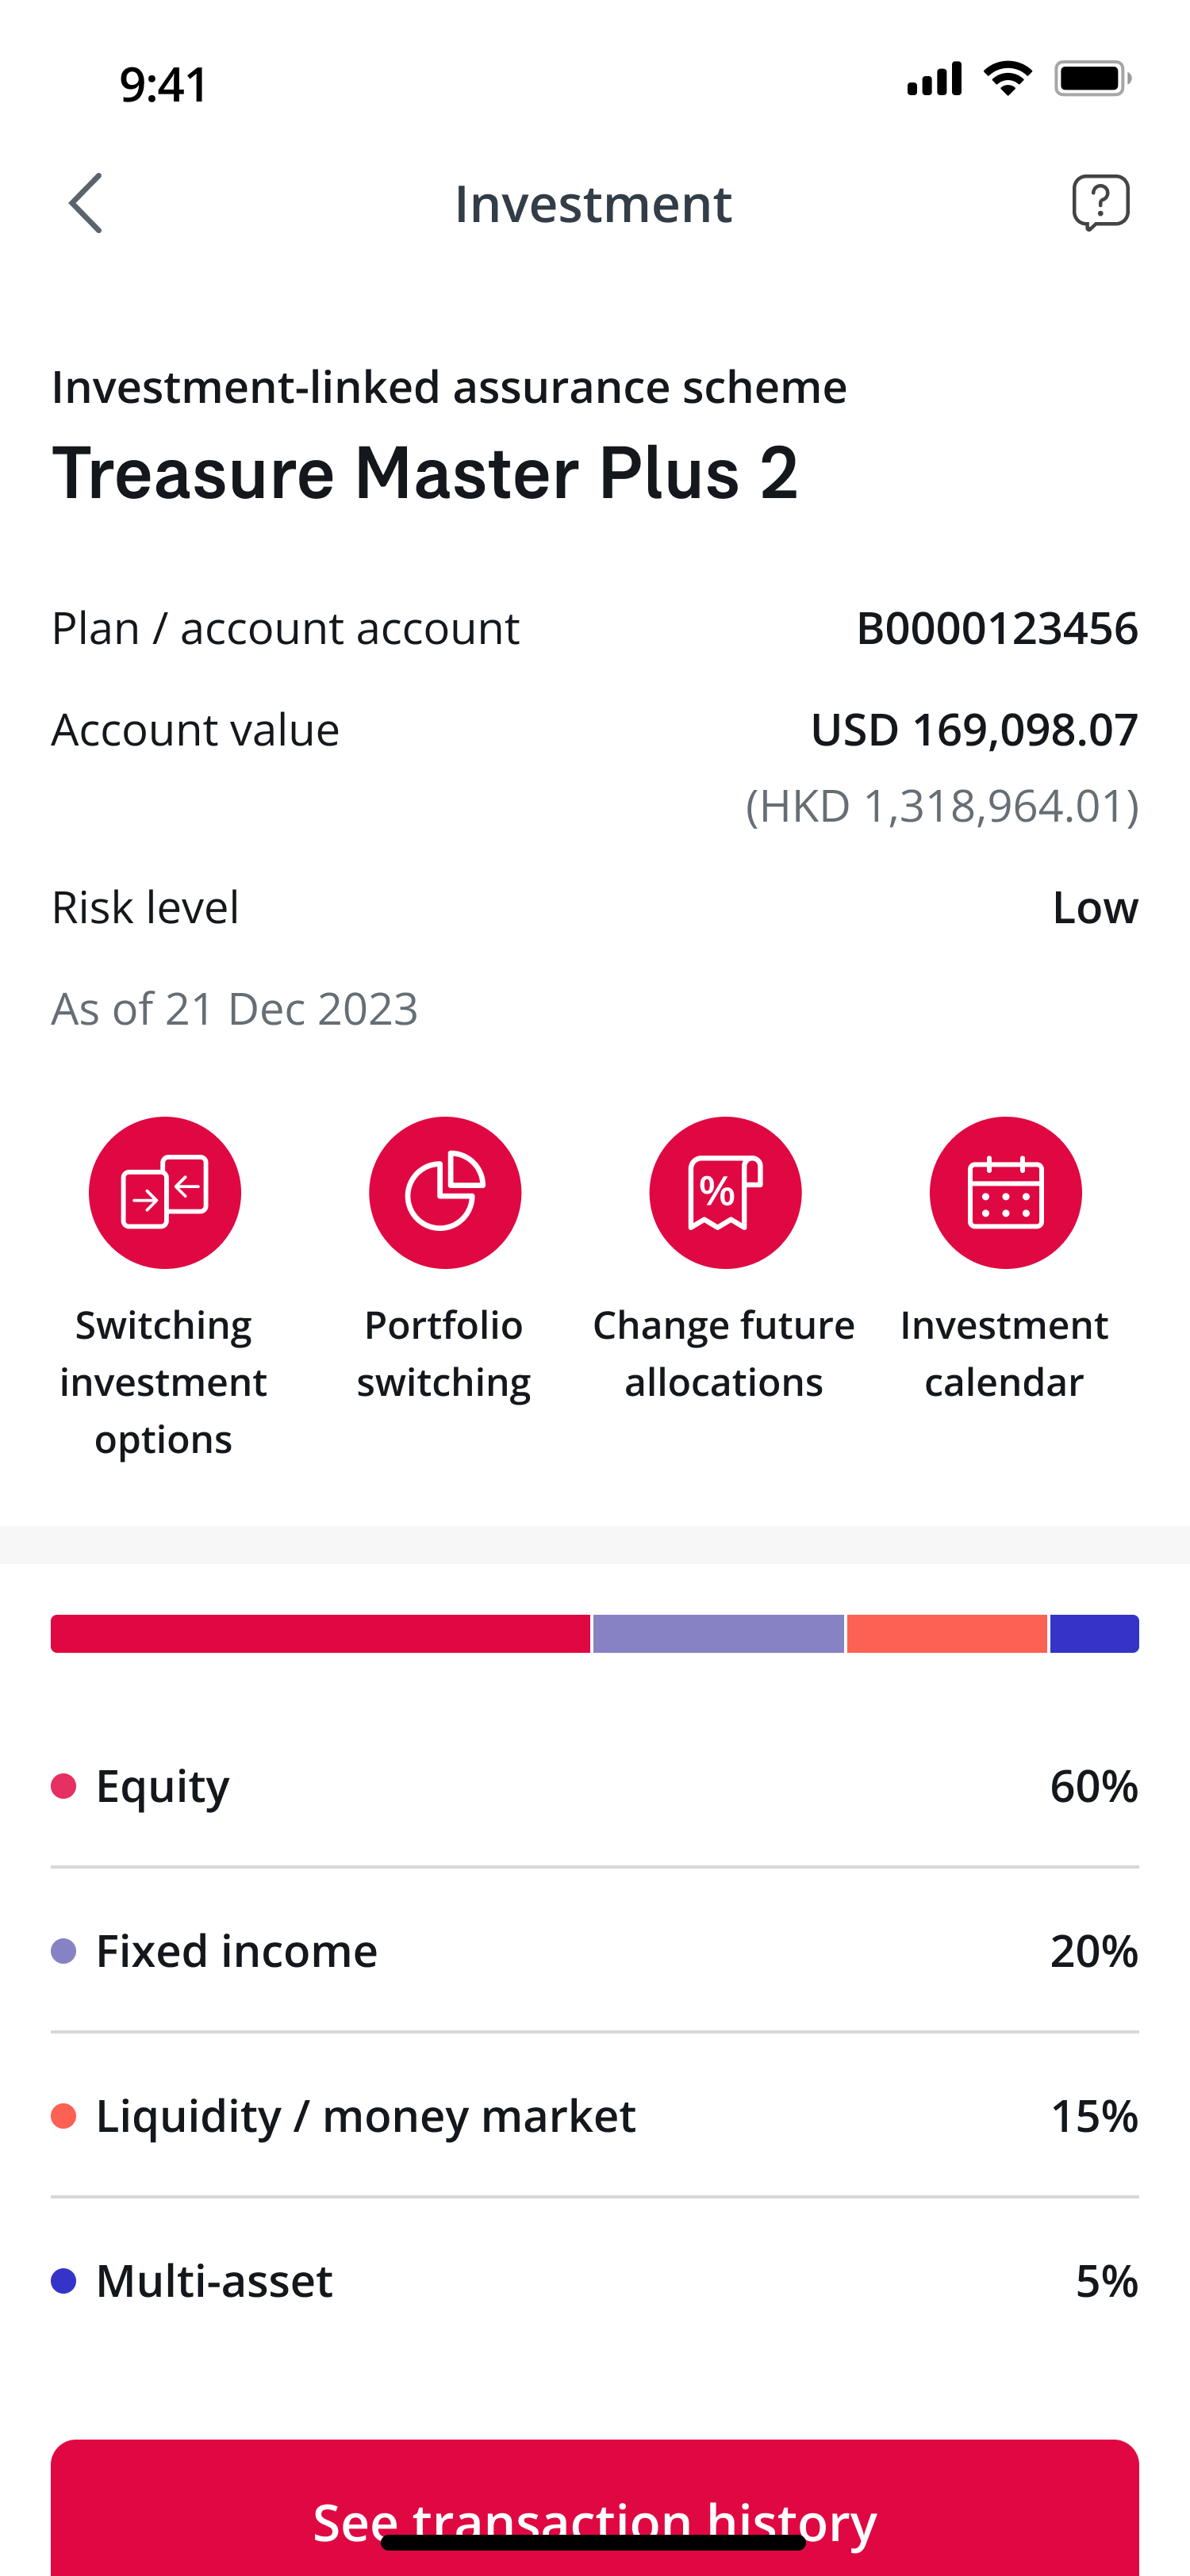Tap the Wi-Fi status icon
Screen dimensions: 1190x2576
[1007, 79]
